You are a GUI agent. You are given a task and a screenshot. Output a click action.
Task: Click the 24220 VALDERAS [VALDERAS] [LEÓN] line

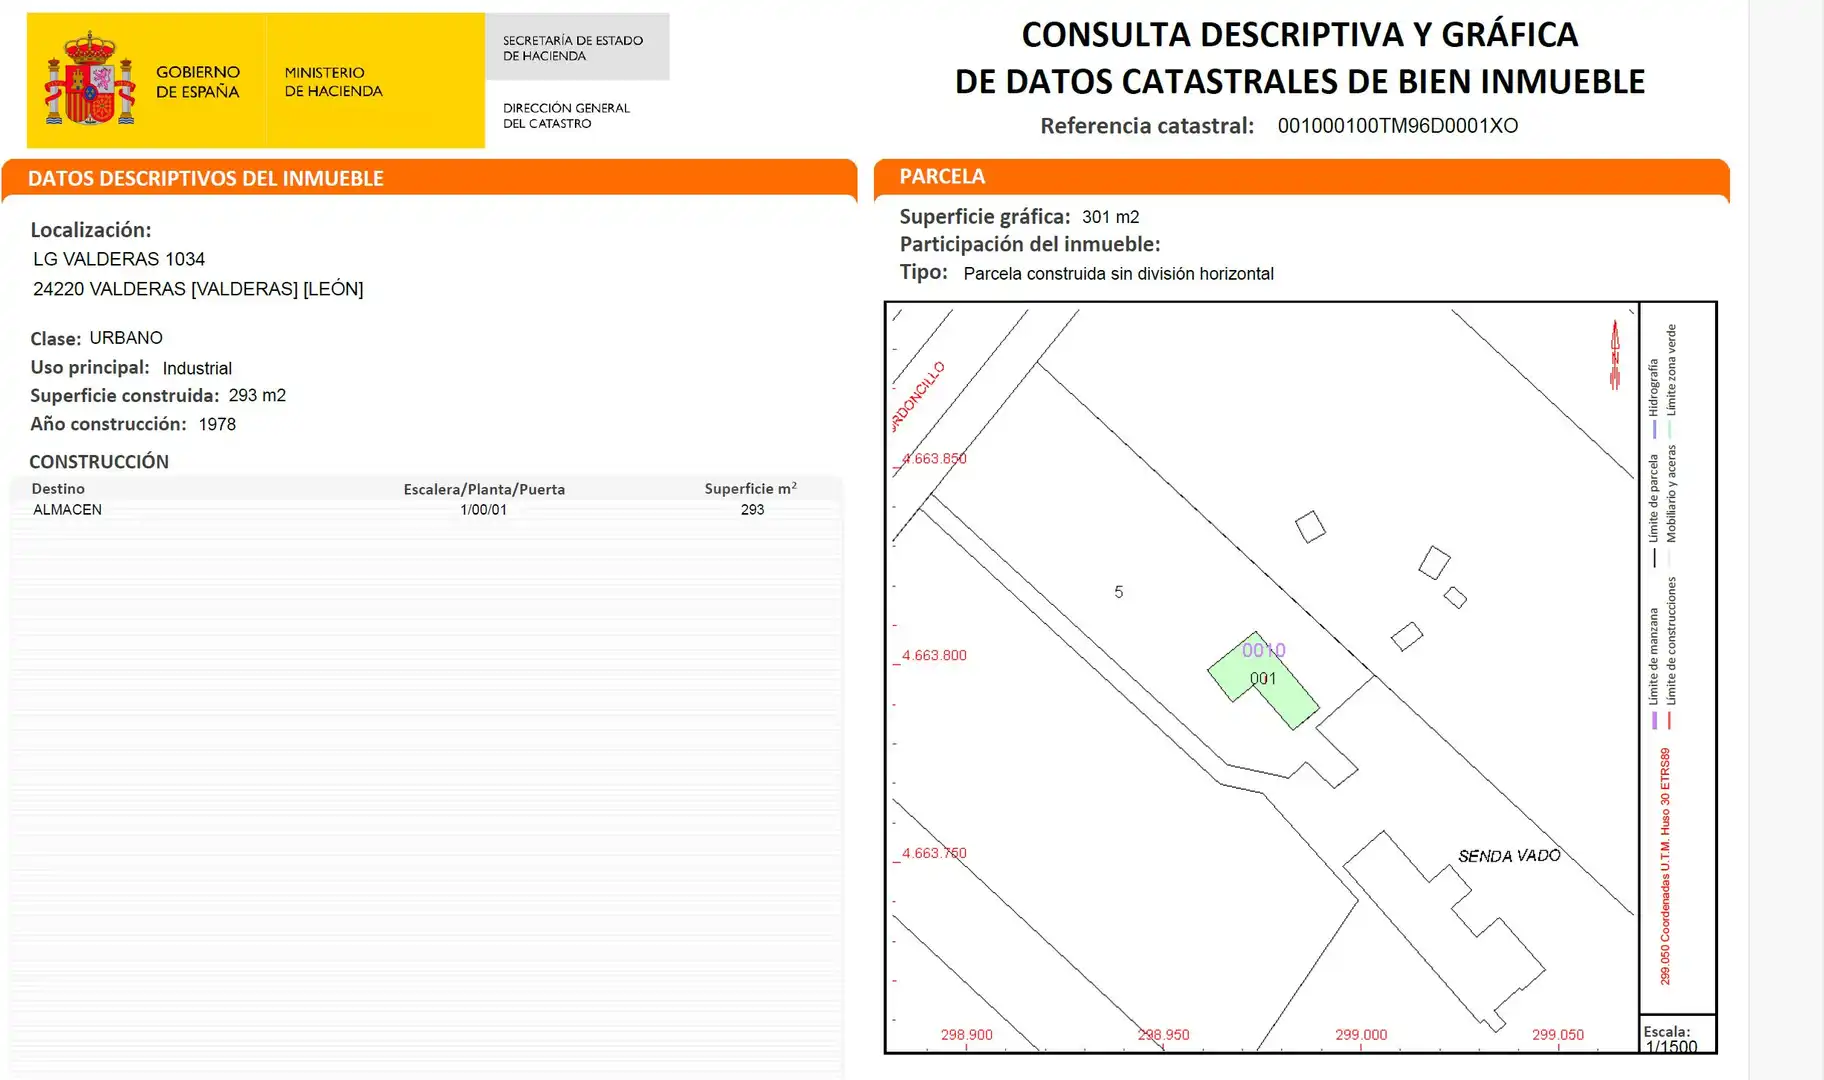198,289
